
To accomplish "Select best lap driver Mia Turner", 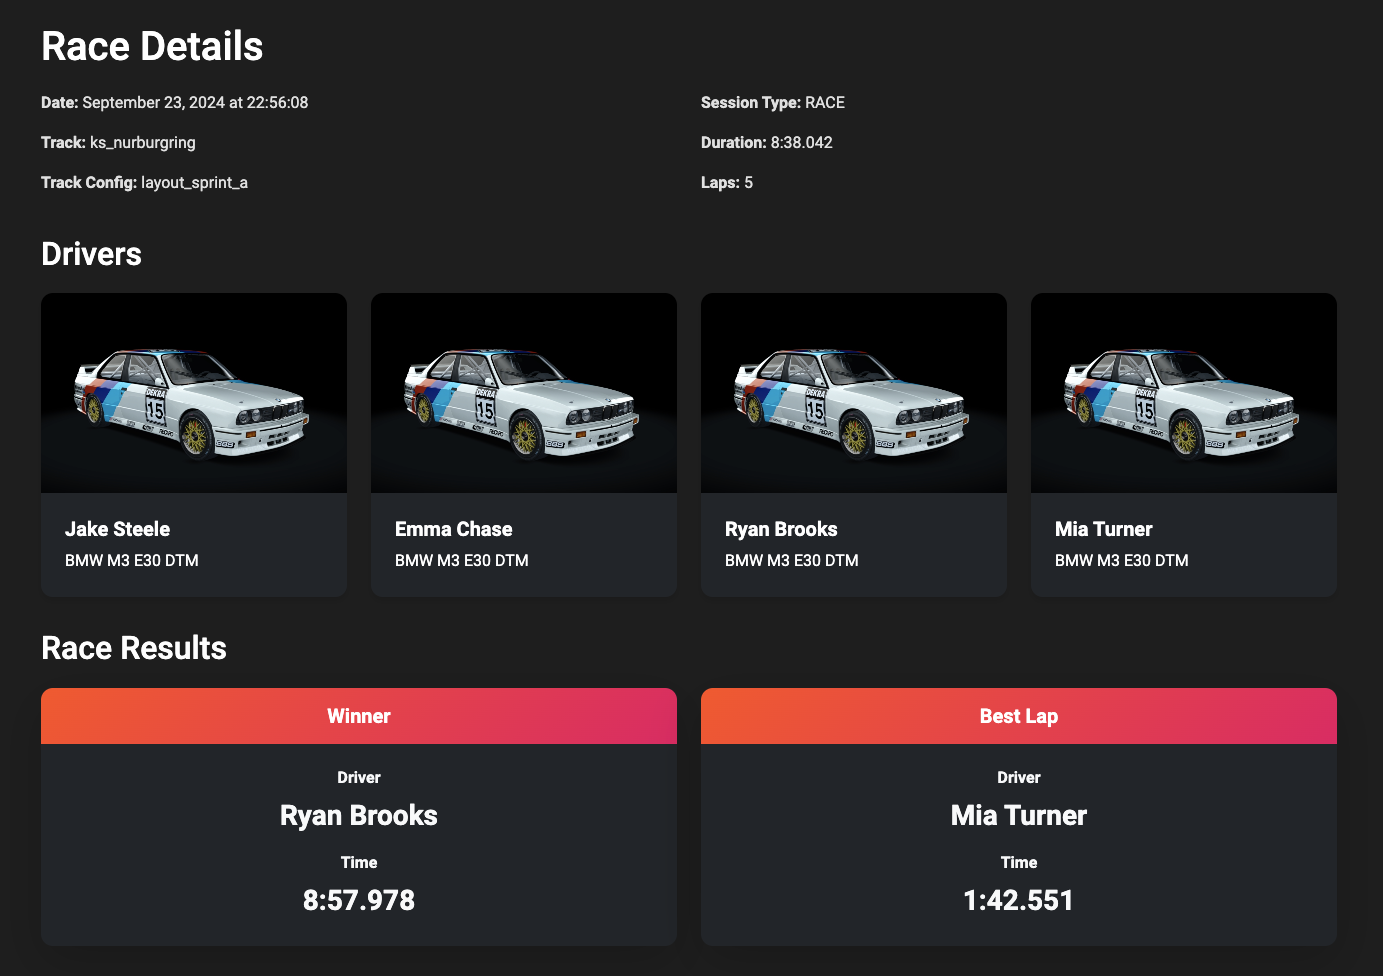I will coord(1019,816).
